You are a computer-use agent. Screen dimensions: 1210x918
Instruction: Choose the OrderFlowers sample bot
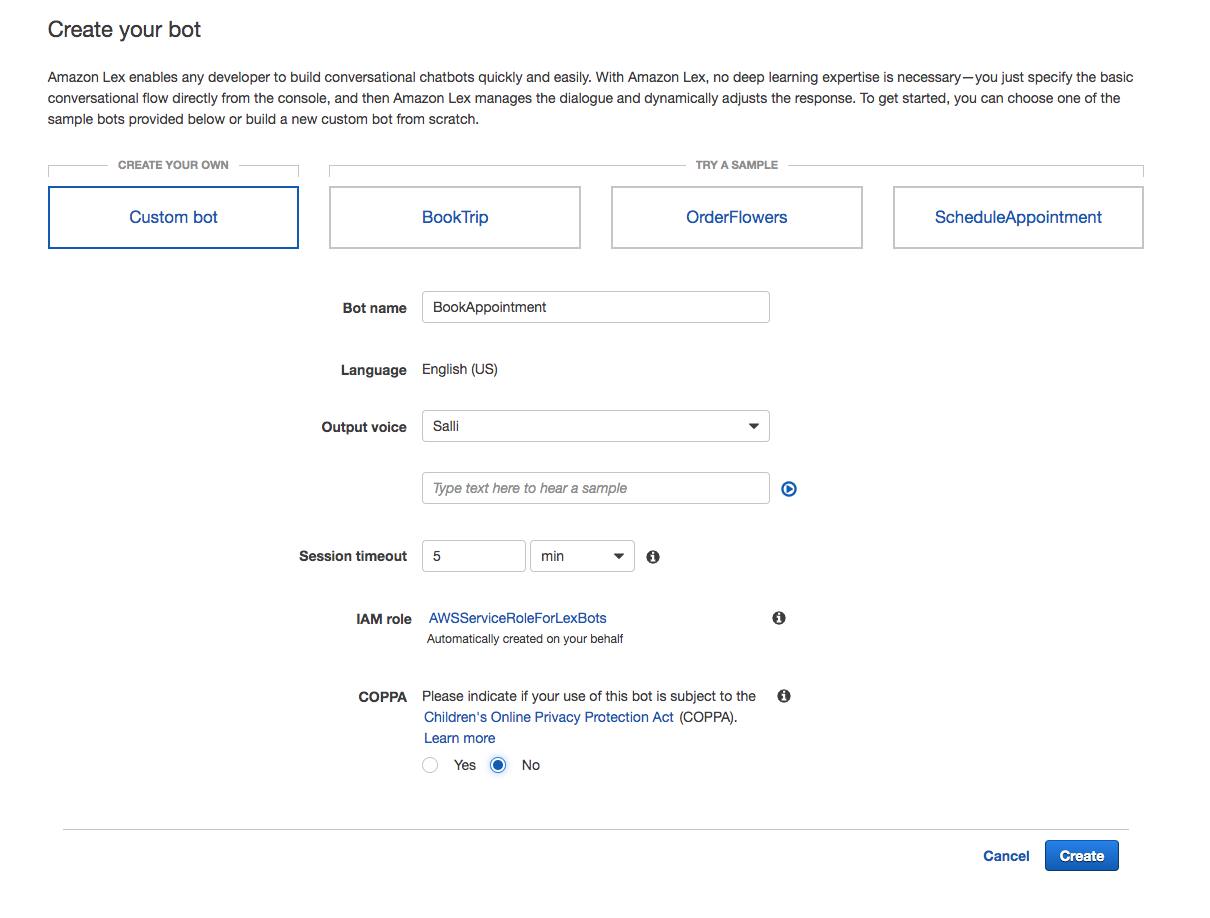point(737,217)
